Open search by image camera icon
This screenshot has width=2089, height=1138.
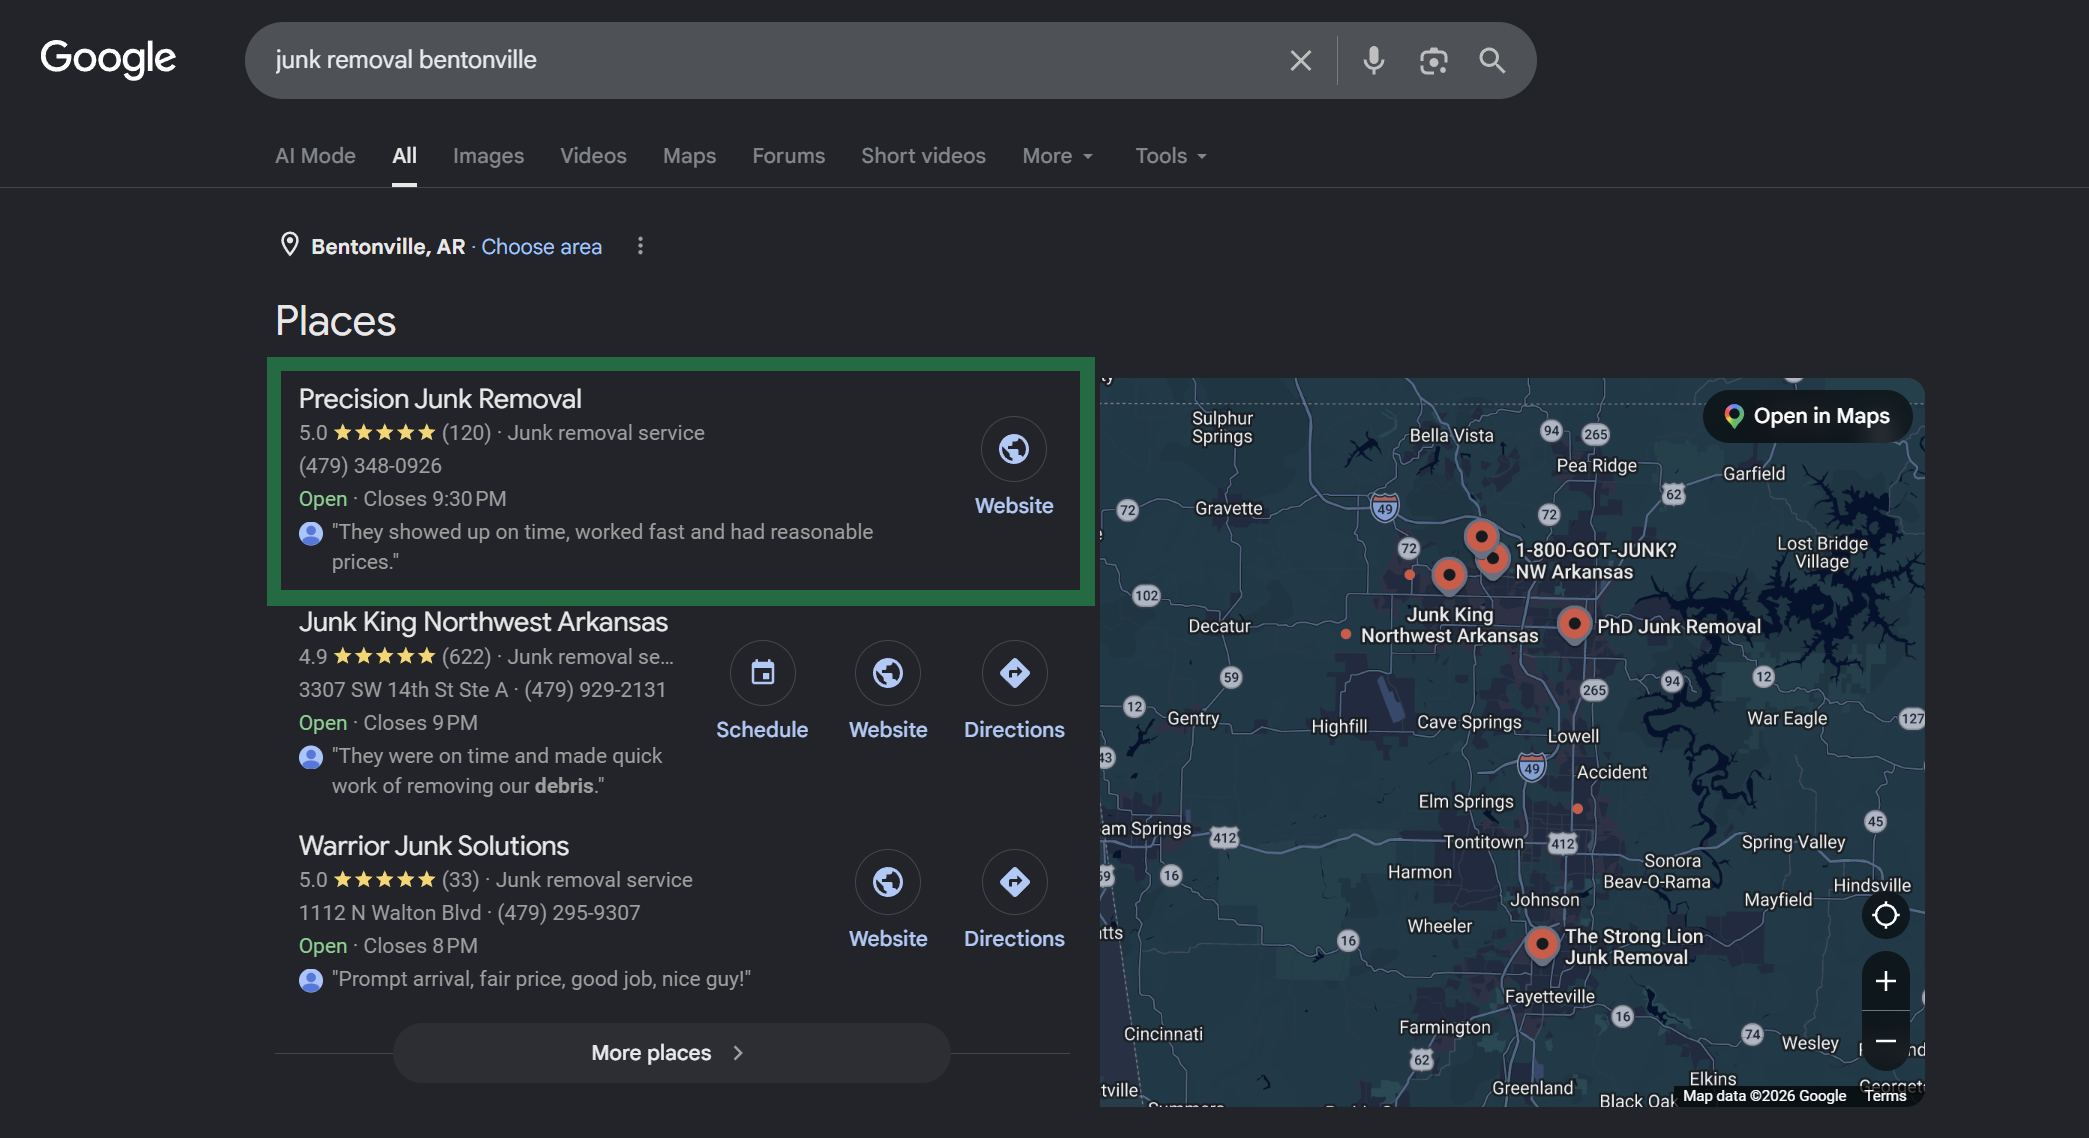click(x=1433, y=61)
